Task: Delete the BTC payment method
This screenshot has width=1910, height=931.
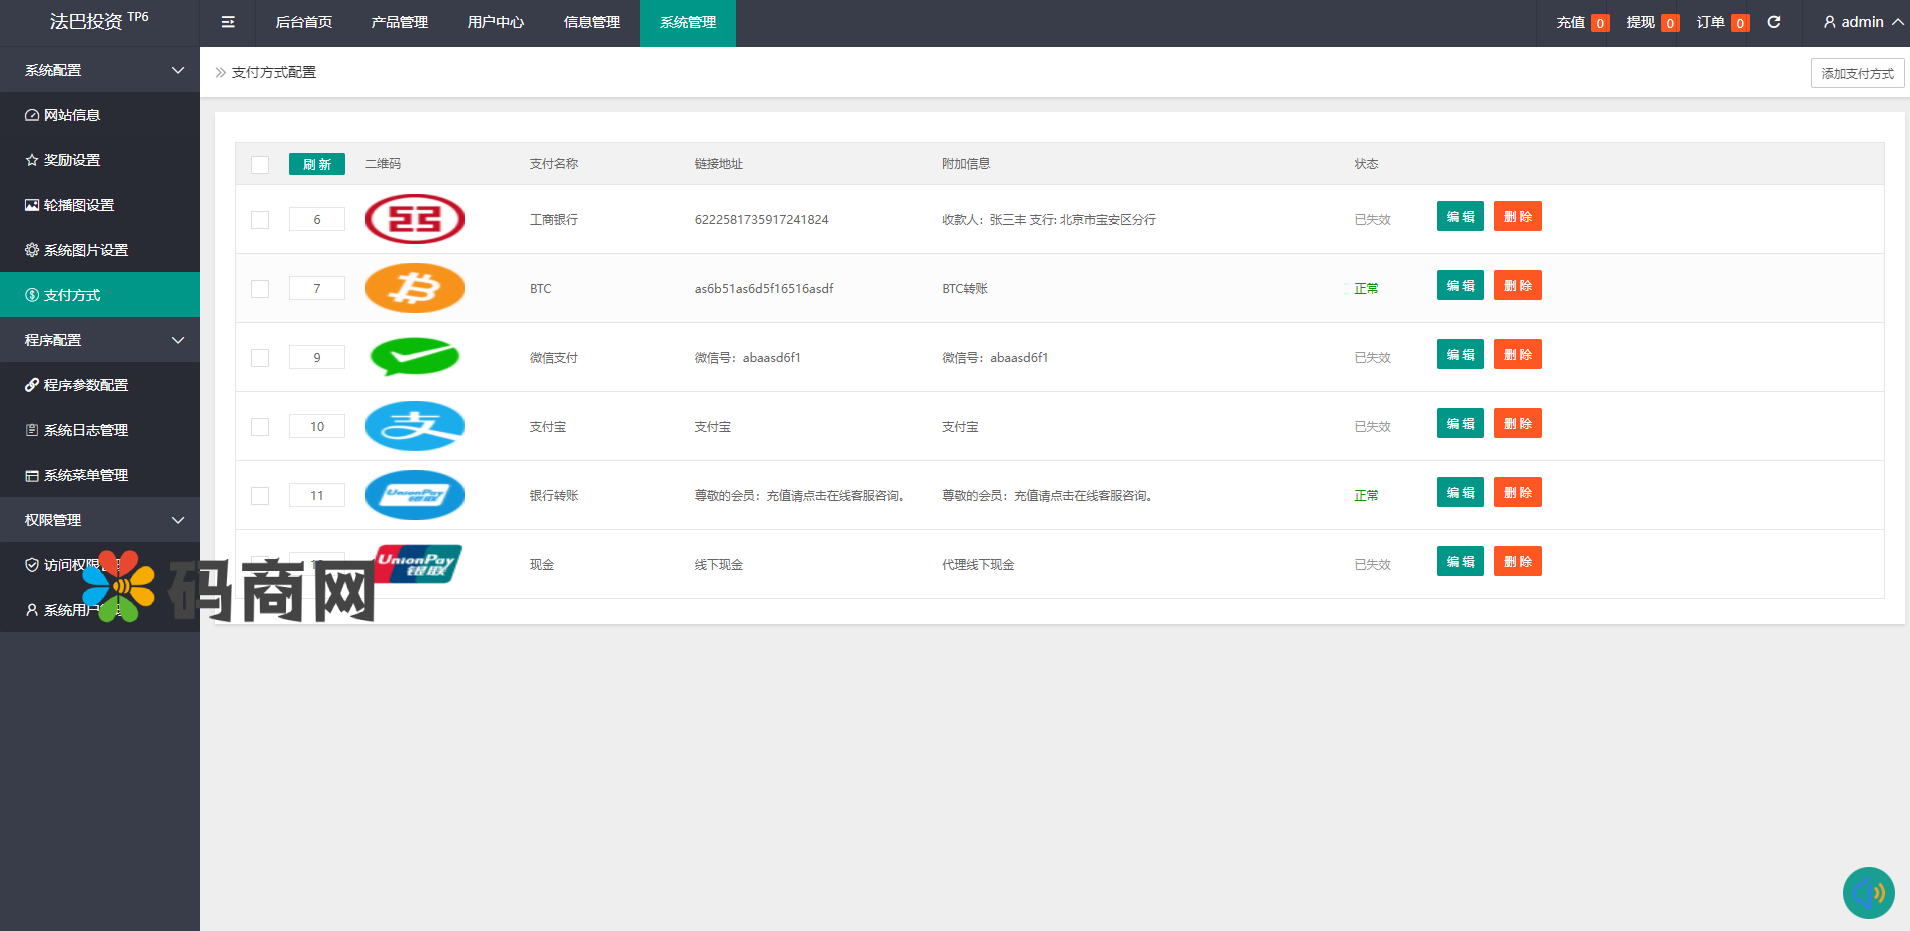Action: 1517,286
